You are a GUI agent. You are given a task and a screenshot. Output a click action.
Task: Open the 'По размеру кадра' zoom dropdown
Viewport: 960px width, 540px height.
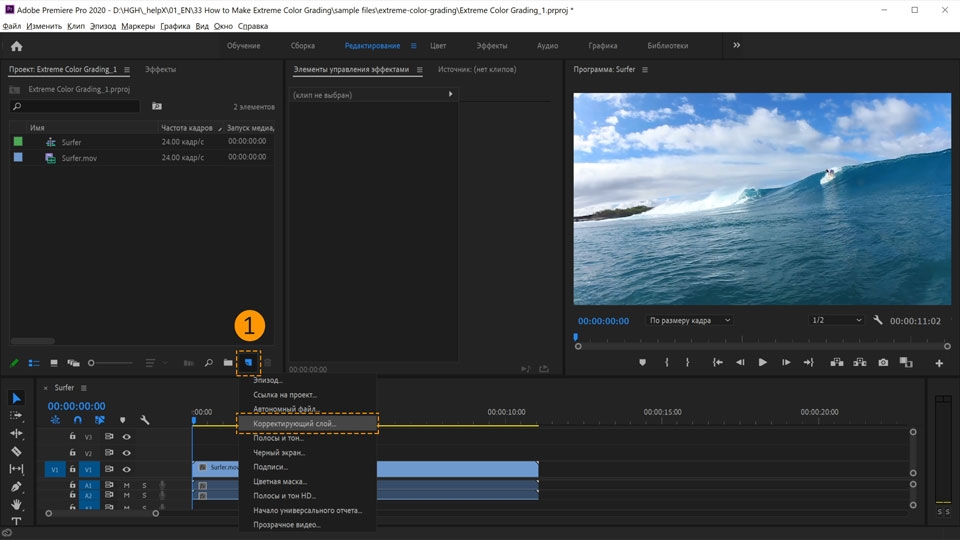689,320
